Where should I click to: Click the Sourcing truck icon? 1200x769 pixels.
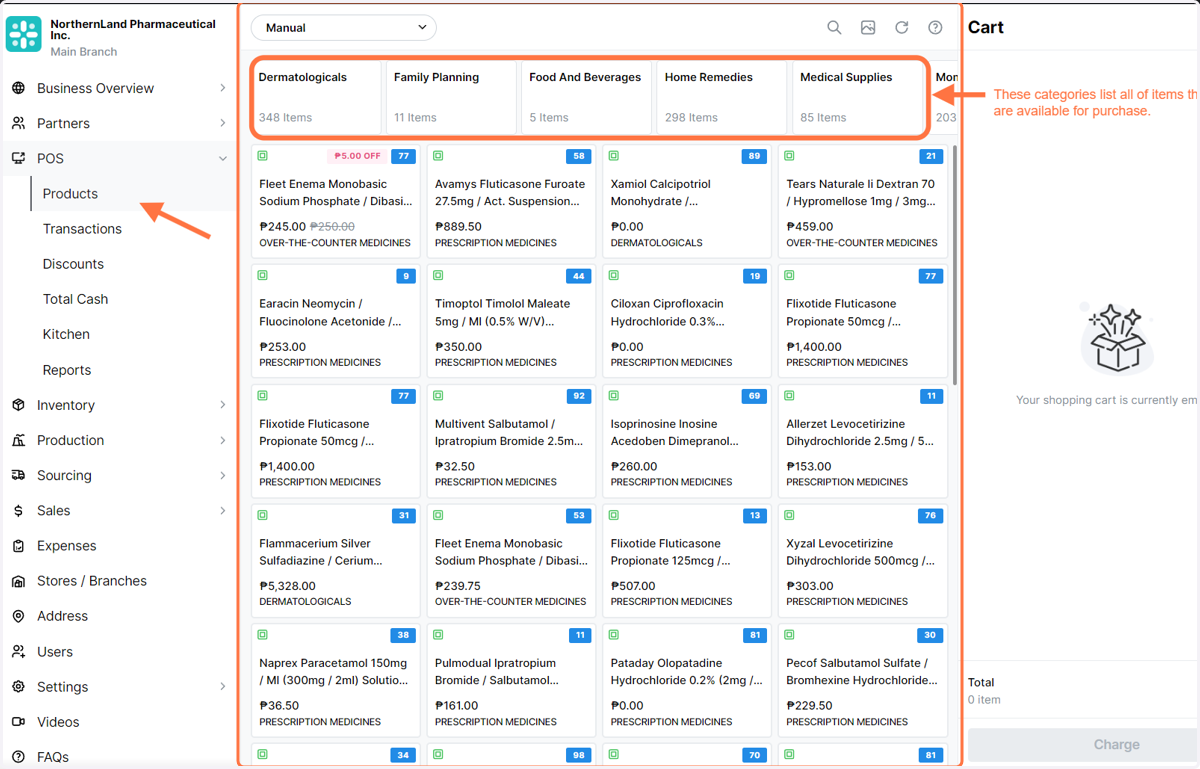tap(18, 475)
